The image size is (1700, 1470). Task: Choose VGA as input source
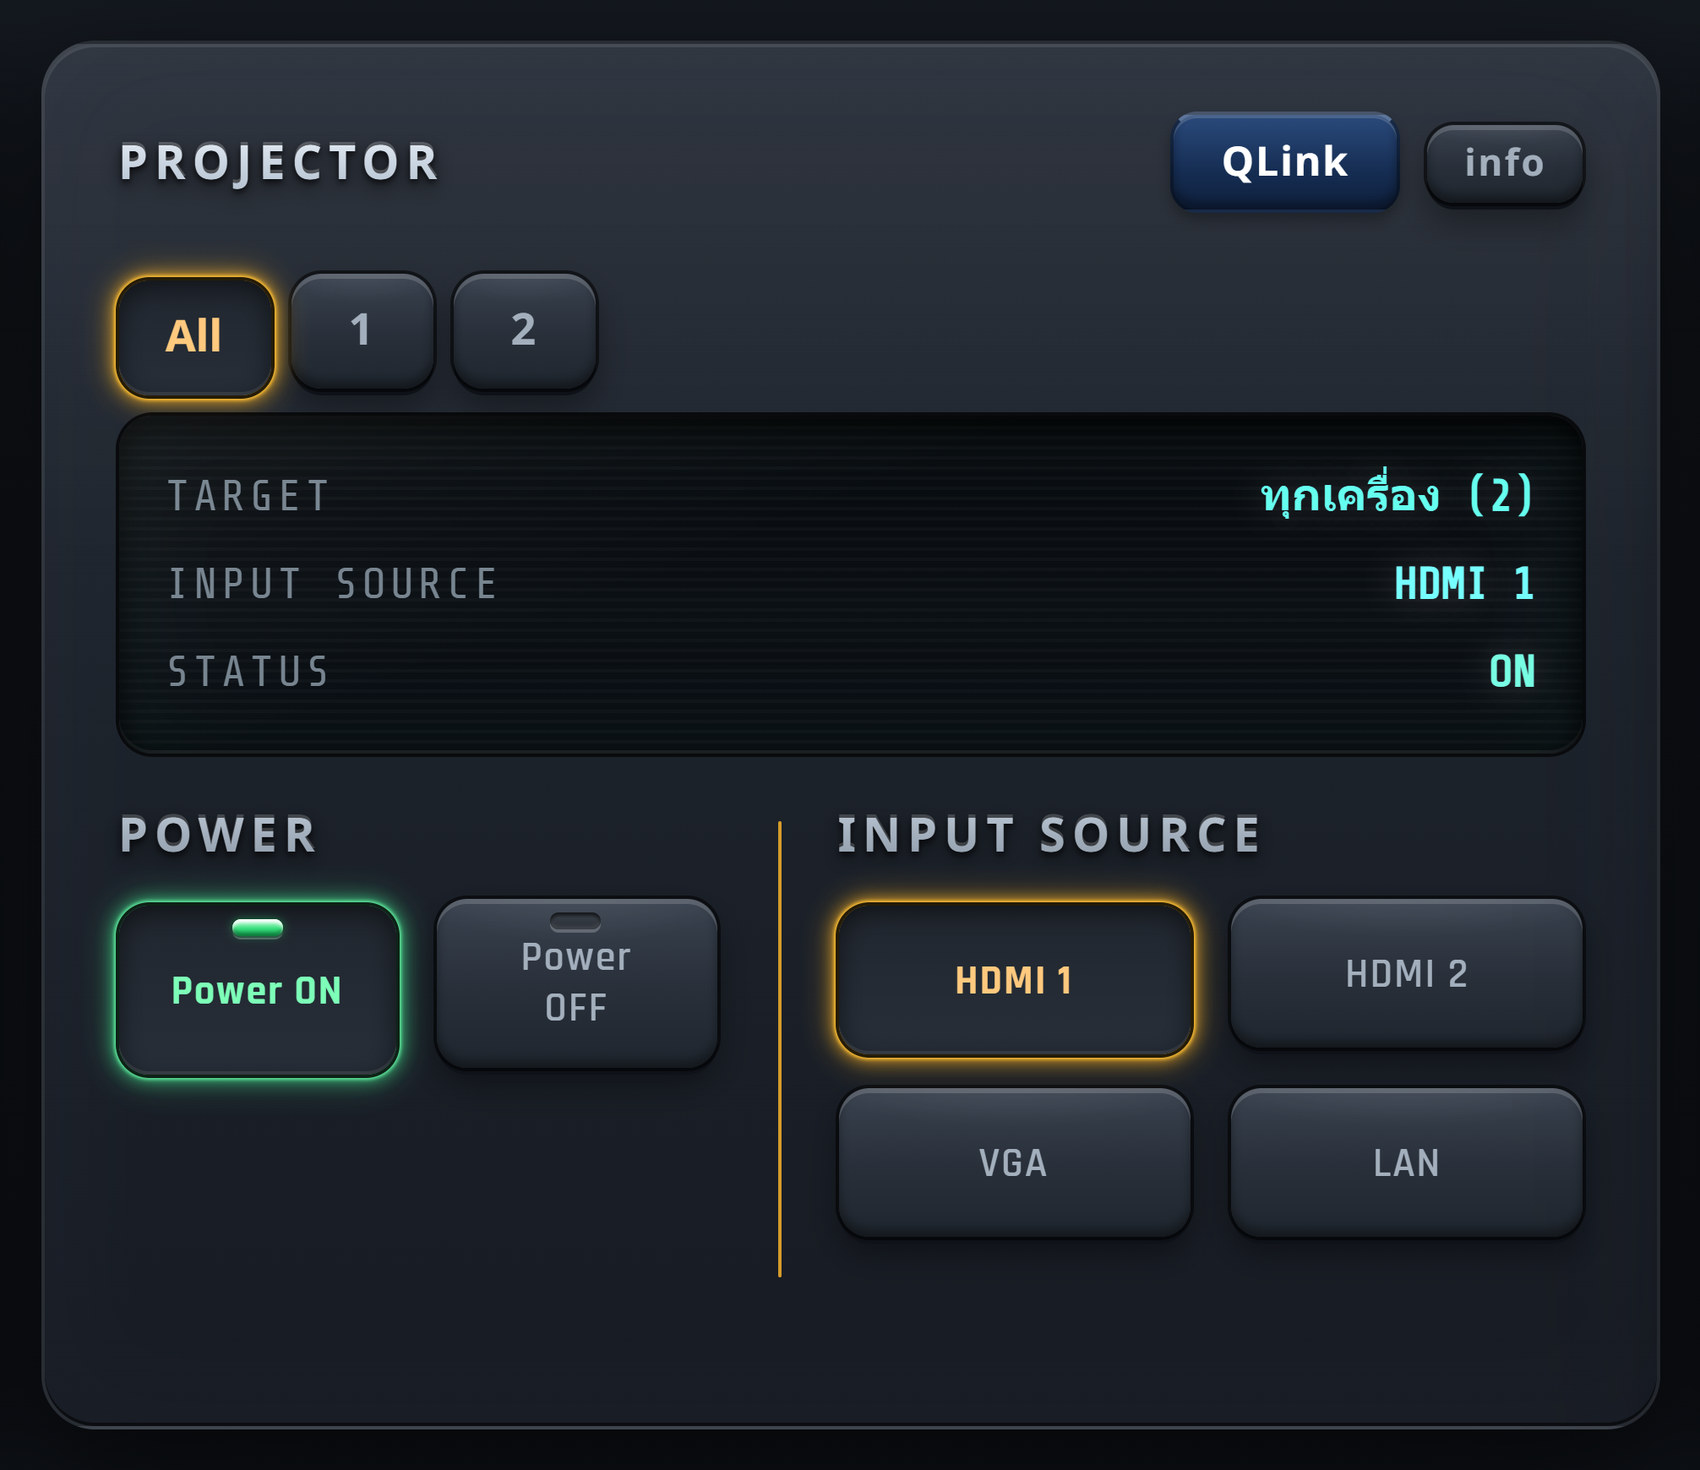[x=1014, y=1162]
